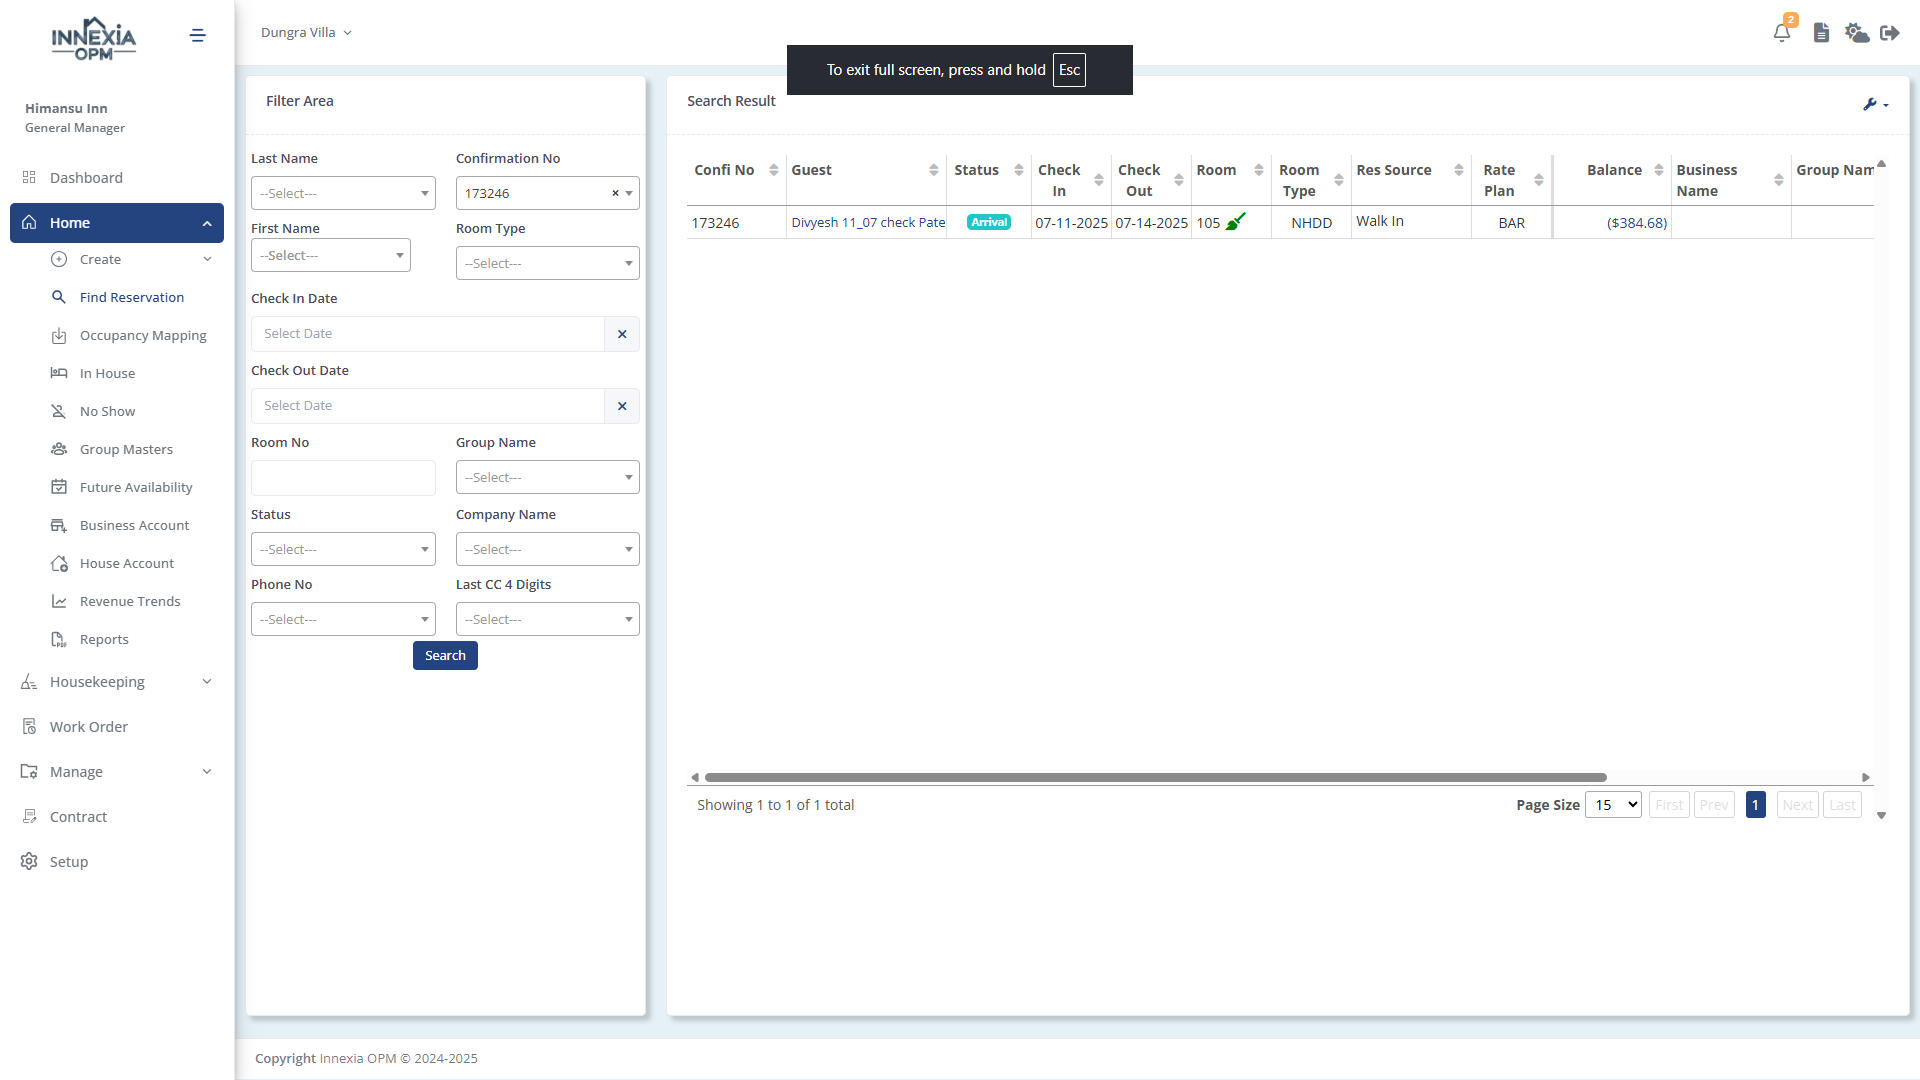Open the Page Size dropdown
The height and width of the screenshot is (1080, 1920).
[x=1613, y=805]
